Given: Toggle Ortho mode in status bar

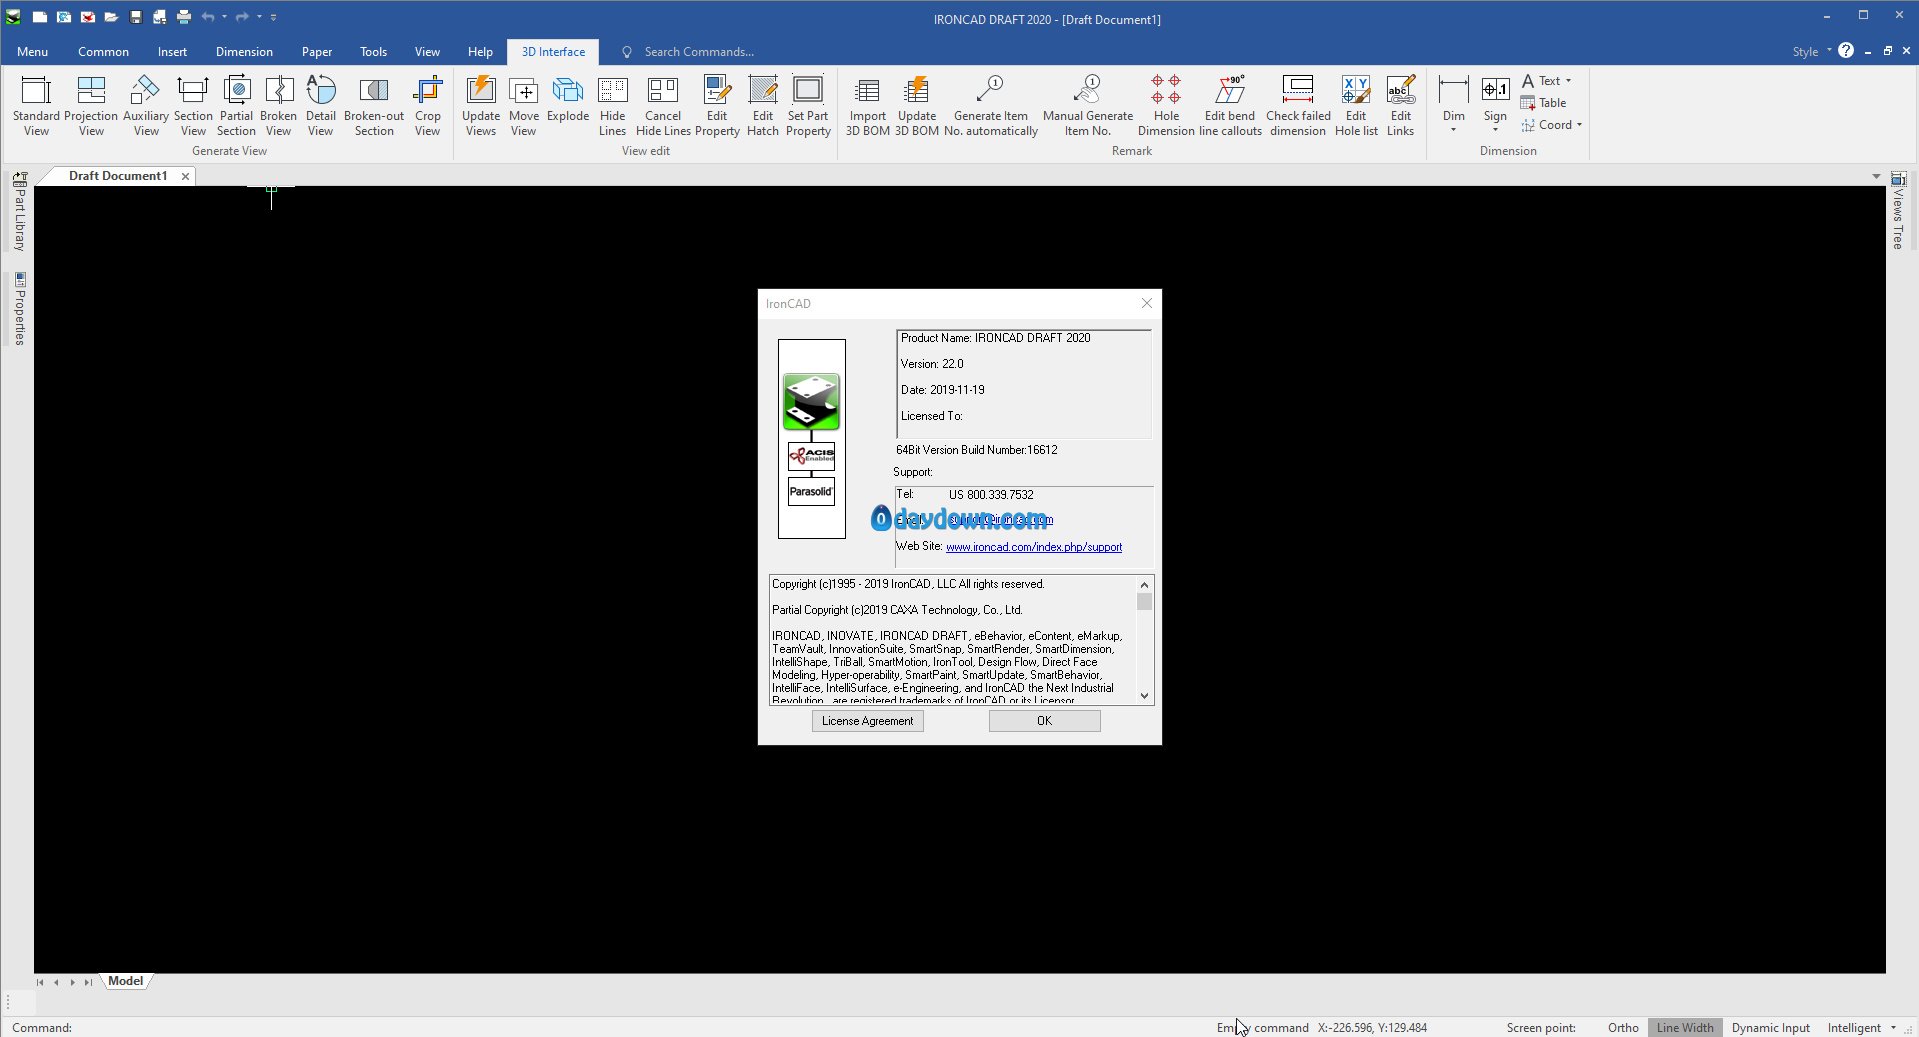Looking at the screenshot, I should [x=1623, y=1027].
